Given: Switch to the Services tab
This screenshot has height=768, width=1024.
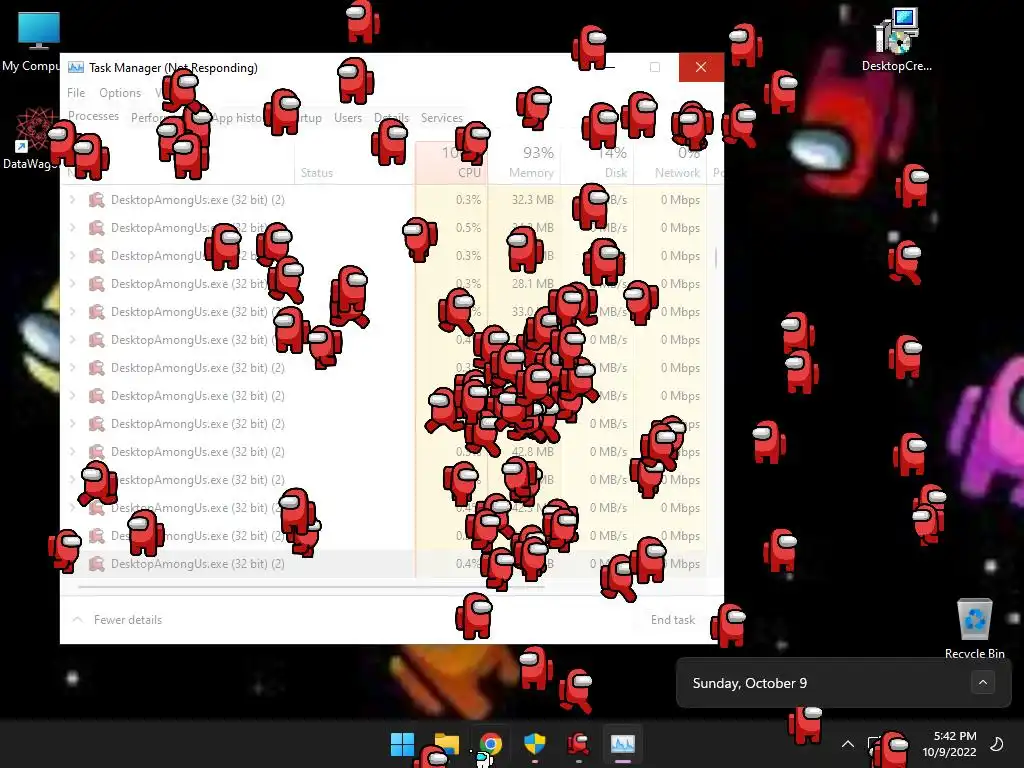Looking at the screenshot, I should point(441,118).
